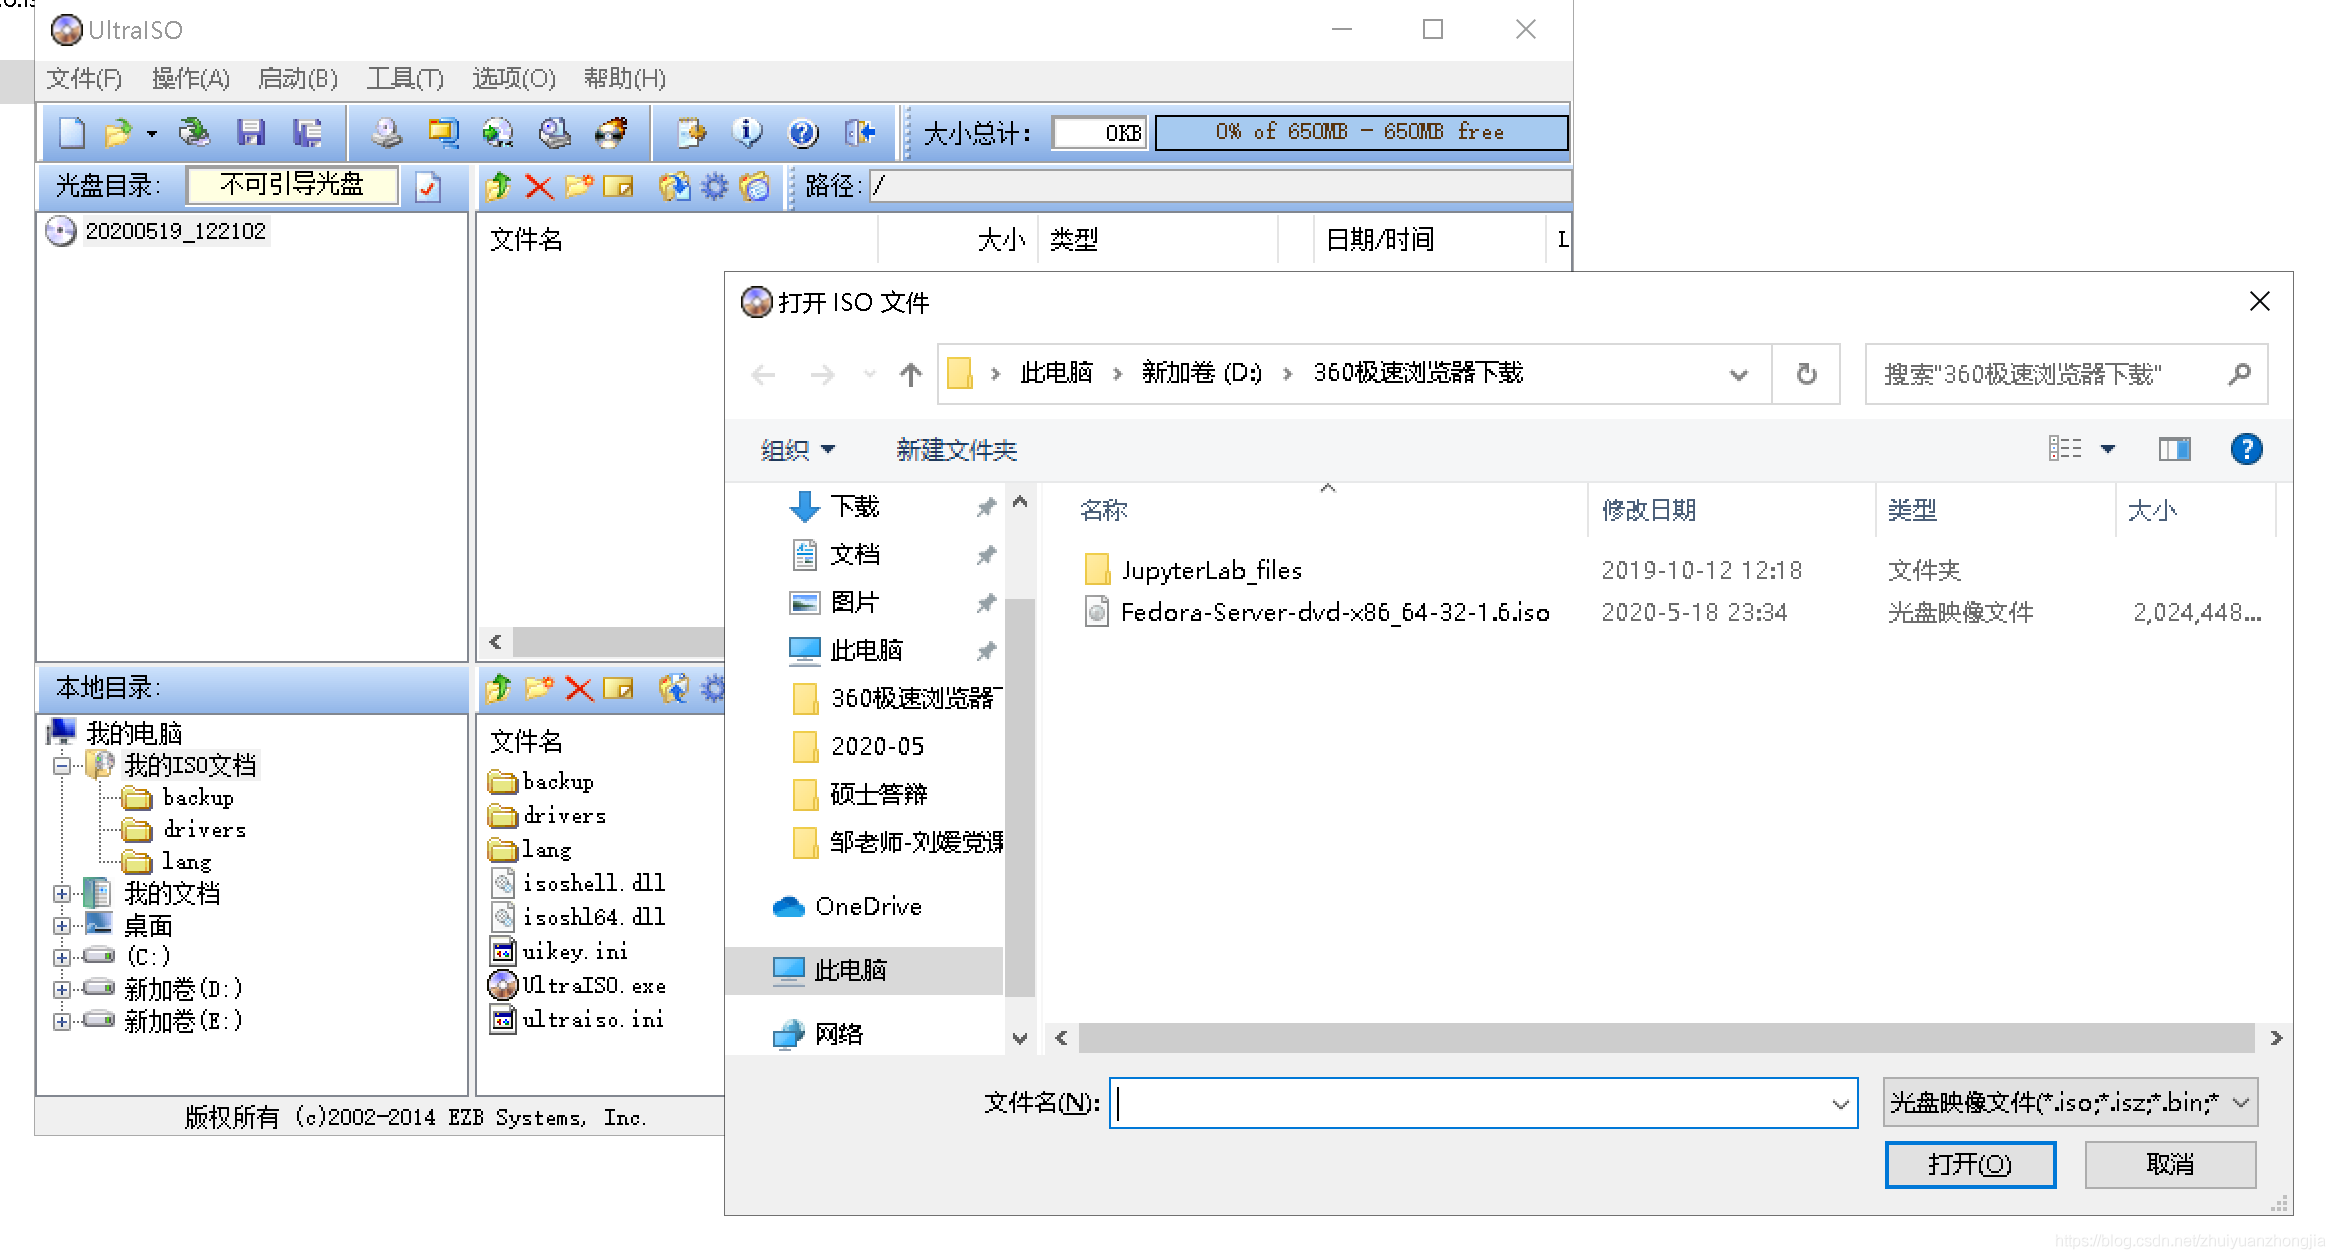
Task: Open the ISO tools settings gear icon
Action: click(x=714, y=186)
